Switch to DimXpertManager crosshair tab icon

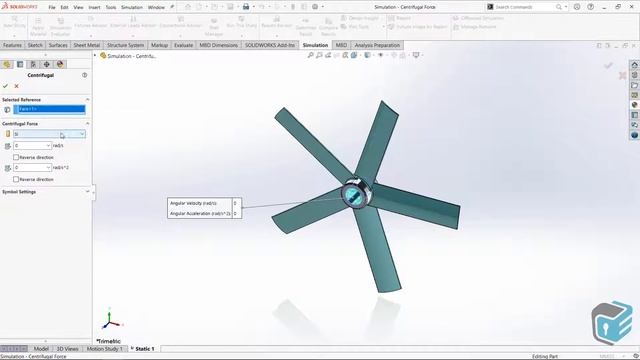tap(47, 64)
